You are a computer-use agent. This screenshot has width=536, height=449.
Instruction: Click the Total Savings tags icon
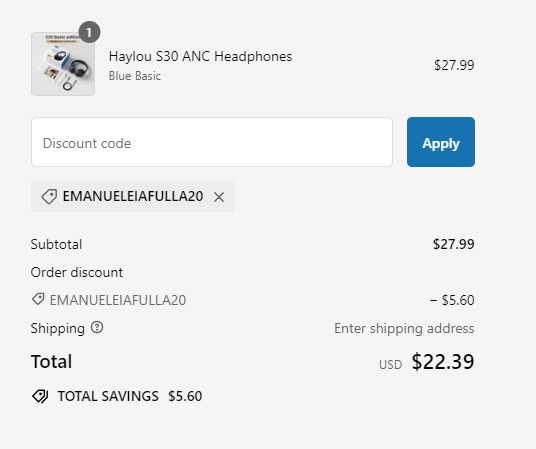pos(40,396)
